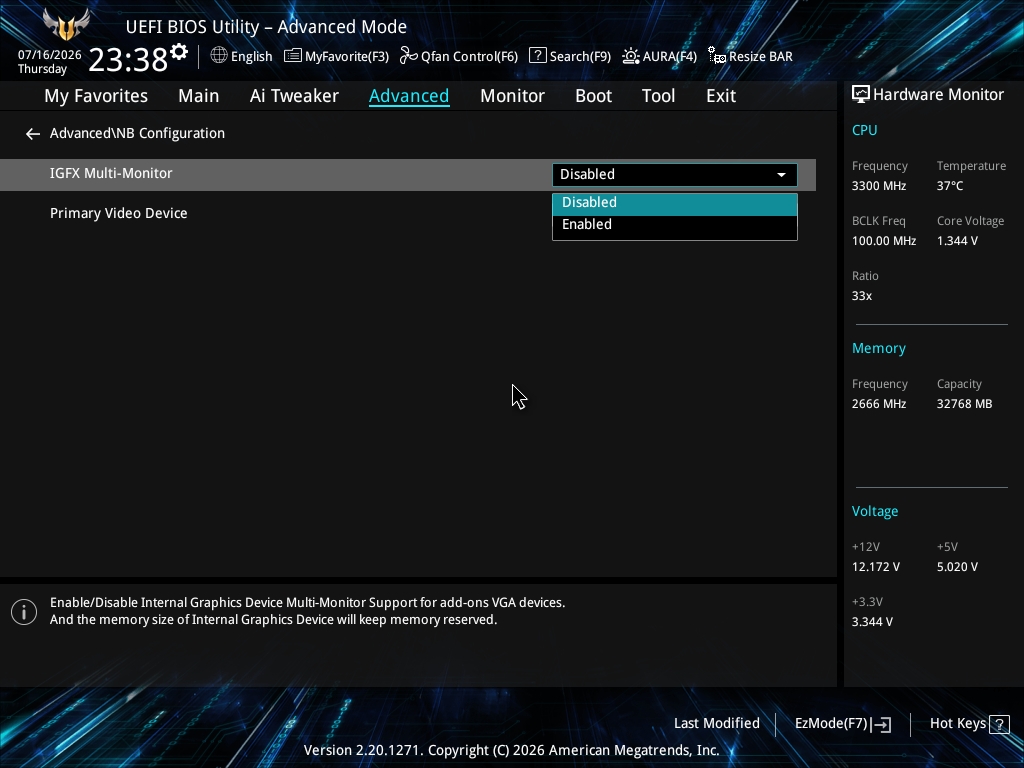This screenshot has width=1024, height=768.
Task: Click the settings gear next to the clock
Action: click(x=179, y=52)
